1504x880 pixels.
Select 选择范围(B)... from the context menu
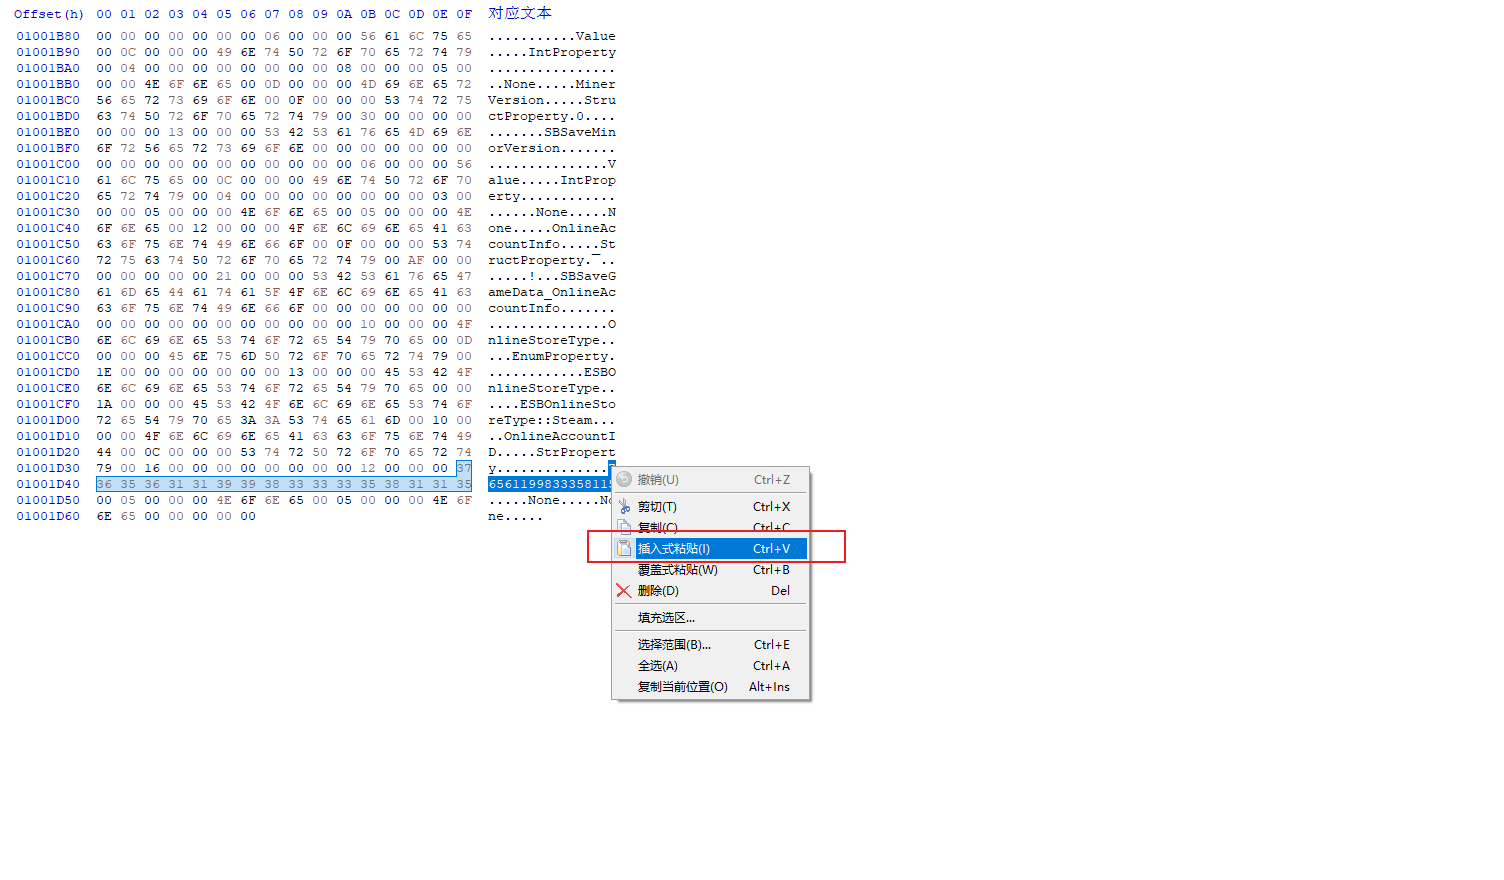pyautogui.click(x=674, y=645)
